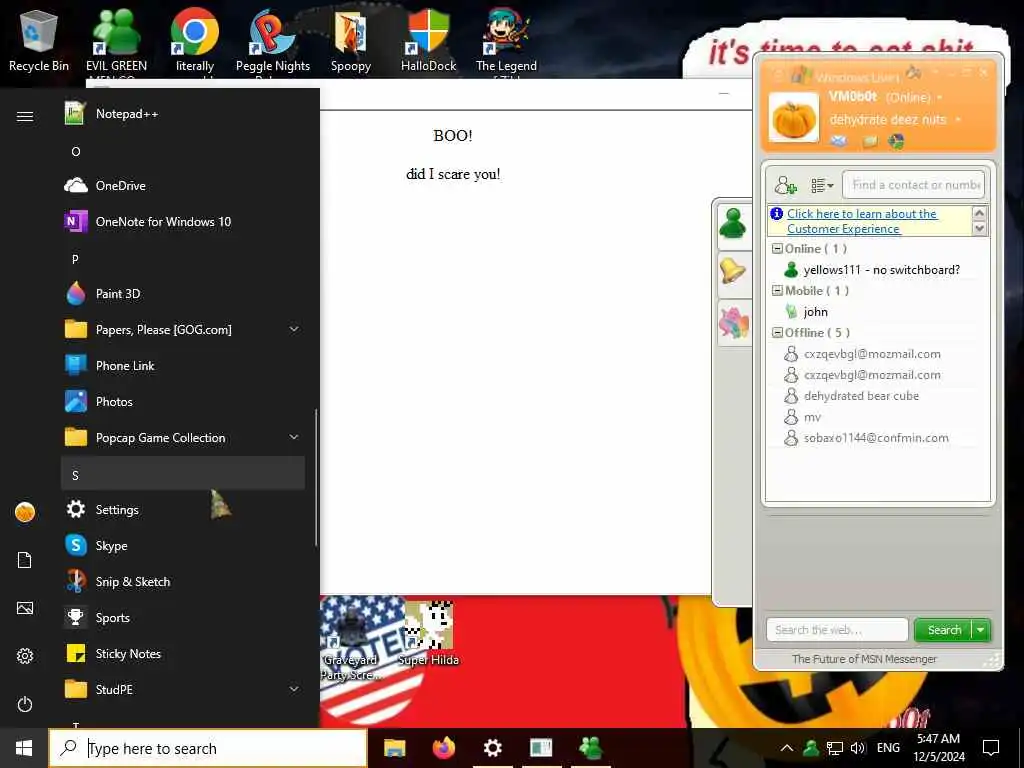The height and width of the screenshot is (768, 1024).
Task: Open Settings gear in Start menu rail
Action: 25,656
